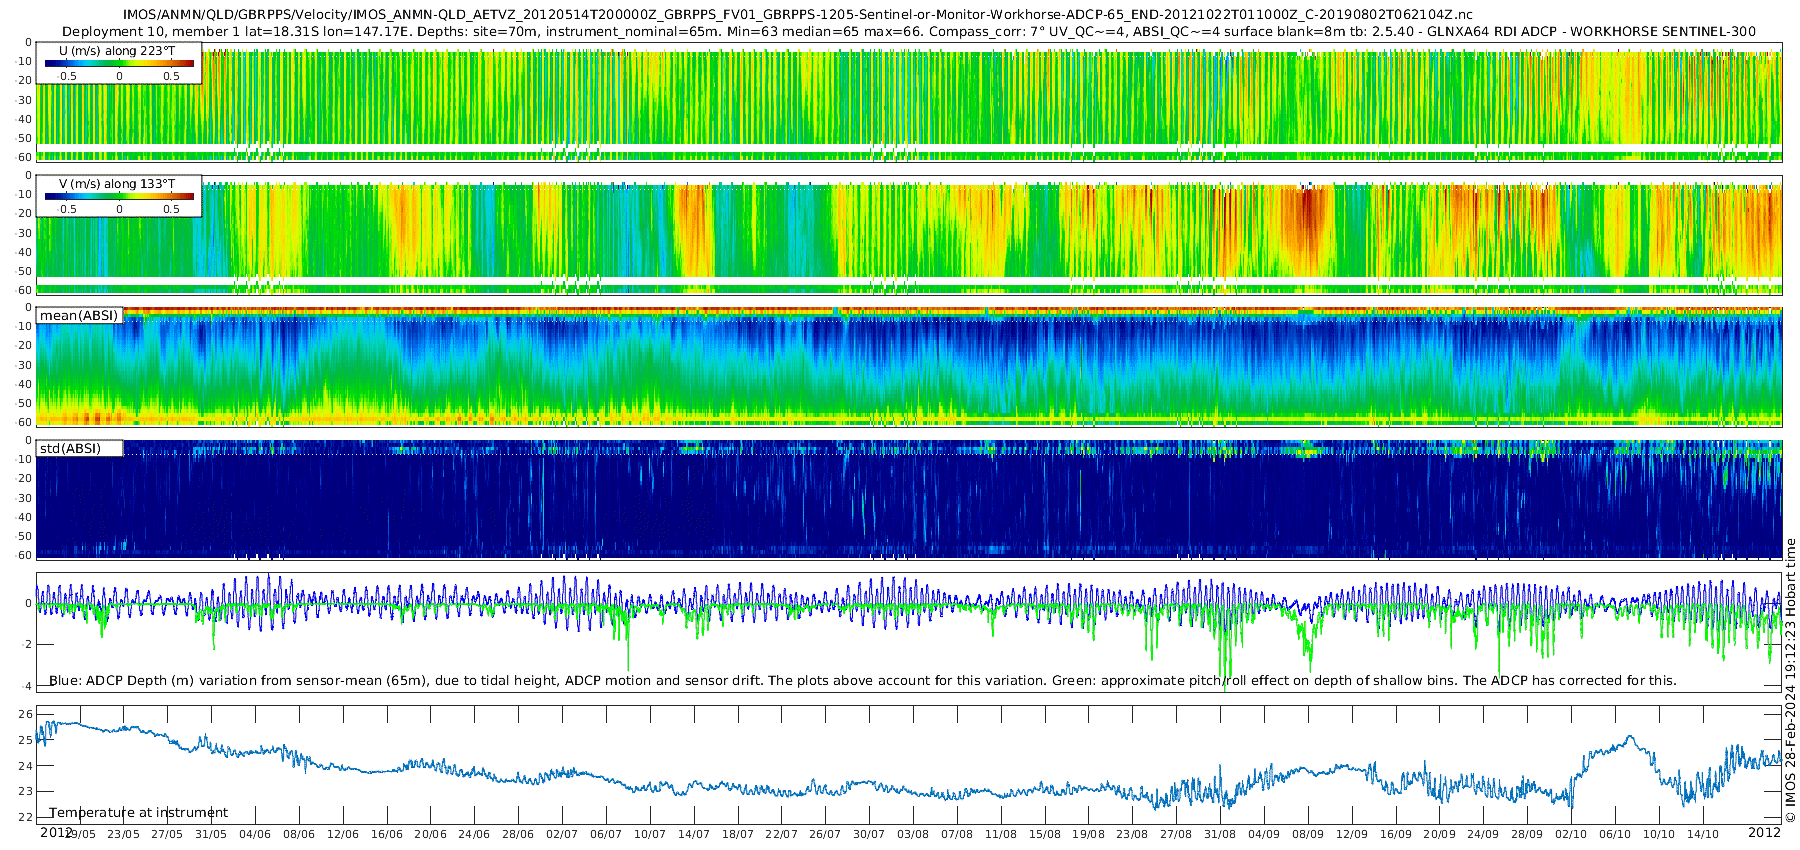
Task: Click the '04/06' date tick label
Action: point(255,834)
